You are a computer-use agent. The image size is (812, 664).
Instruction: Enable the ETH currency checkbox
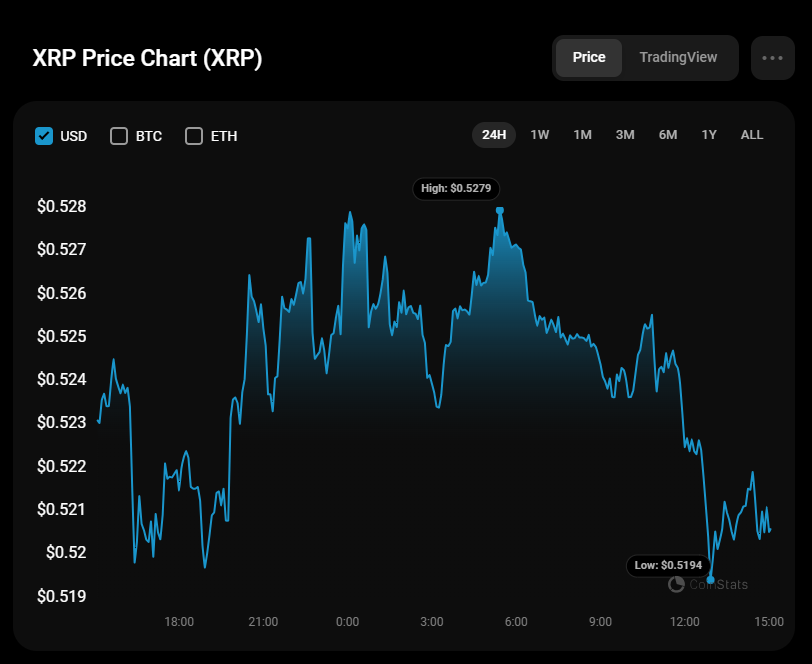194,136
